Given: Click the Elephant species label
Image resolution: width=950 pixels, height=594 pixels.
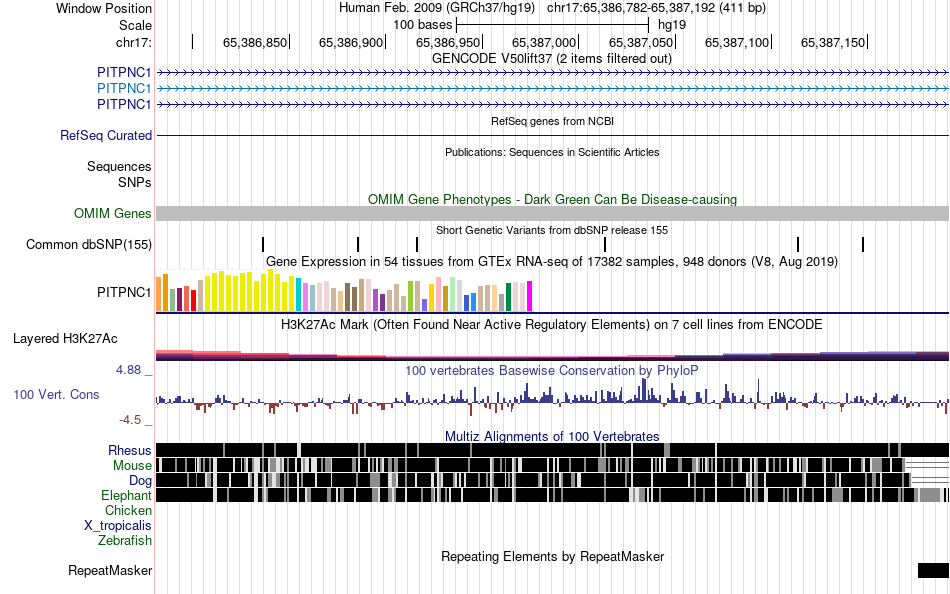Looking at the screenshot, I should [126, 496].
